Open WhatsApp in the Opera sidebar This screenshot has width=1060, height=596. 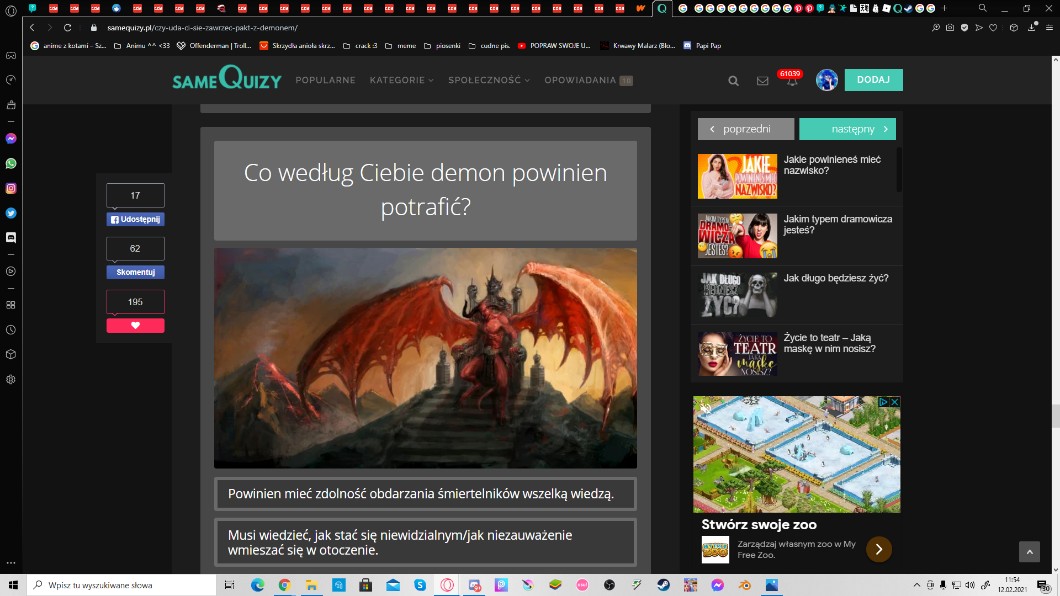(x=11, y=163)
